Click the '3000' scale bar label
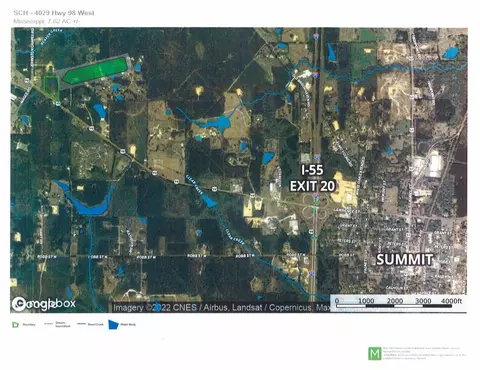480x370 pixels. (x=423, y=301)
